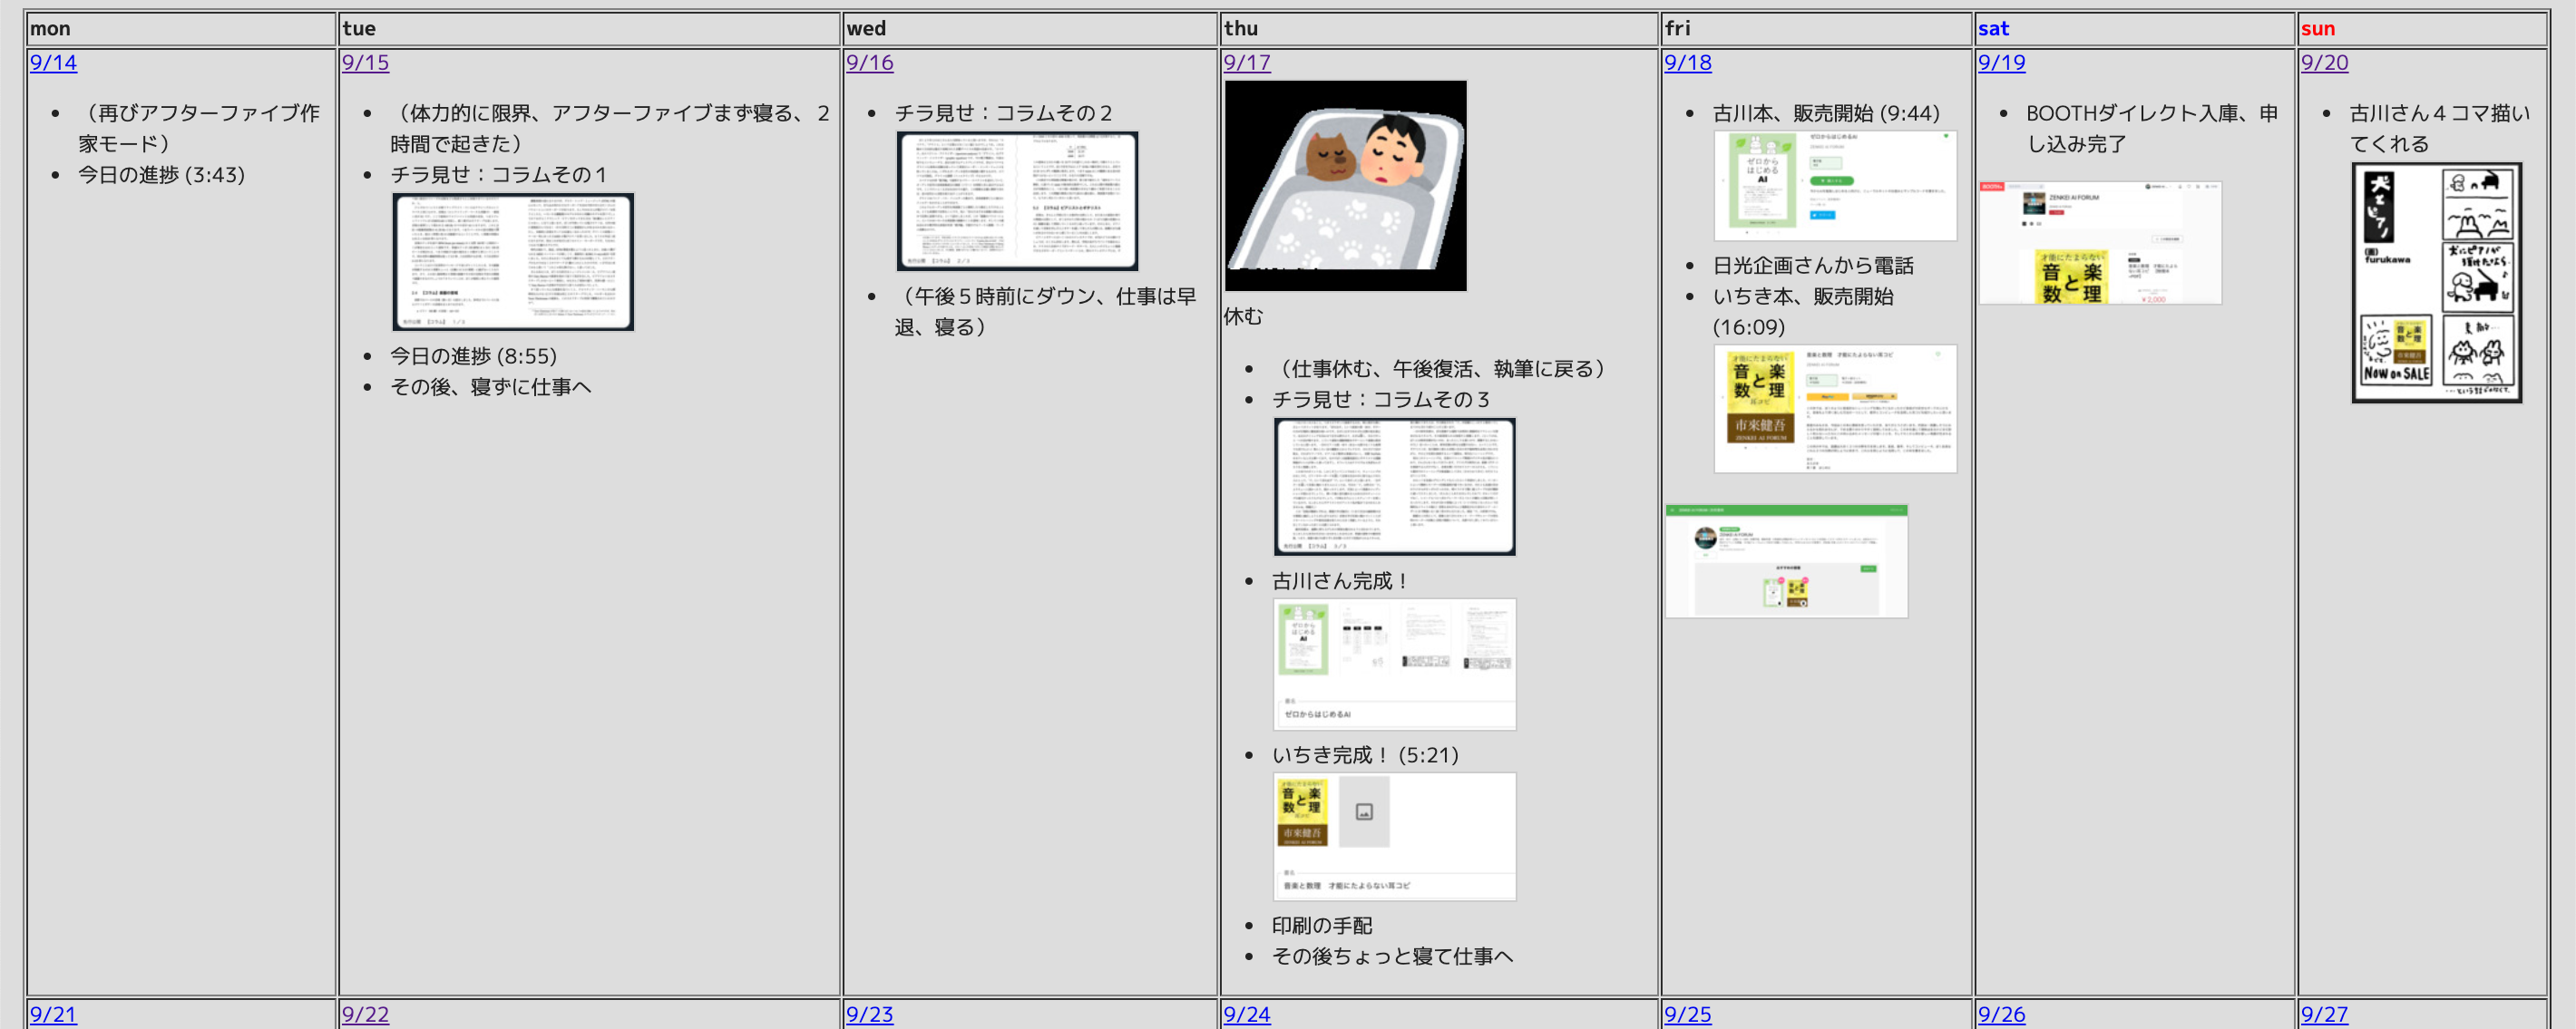Open the 9/15 date link
Viewport: 2576px width, 1029px height.
coord(366,62)
